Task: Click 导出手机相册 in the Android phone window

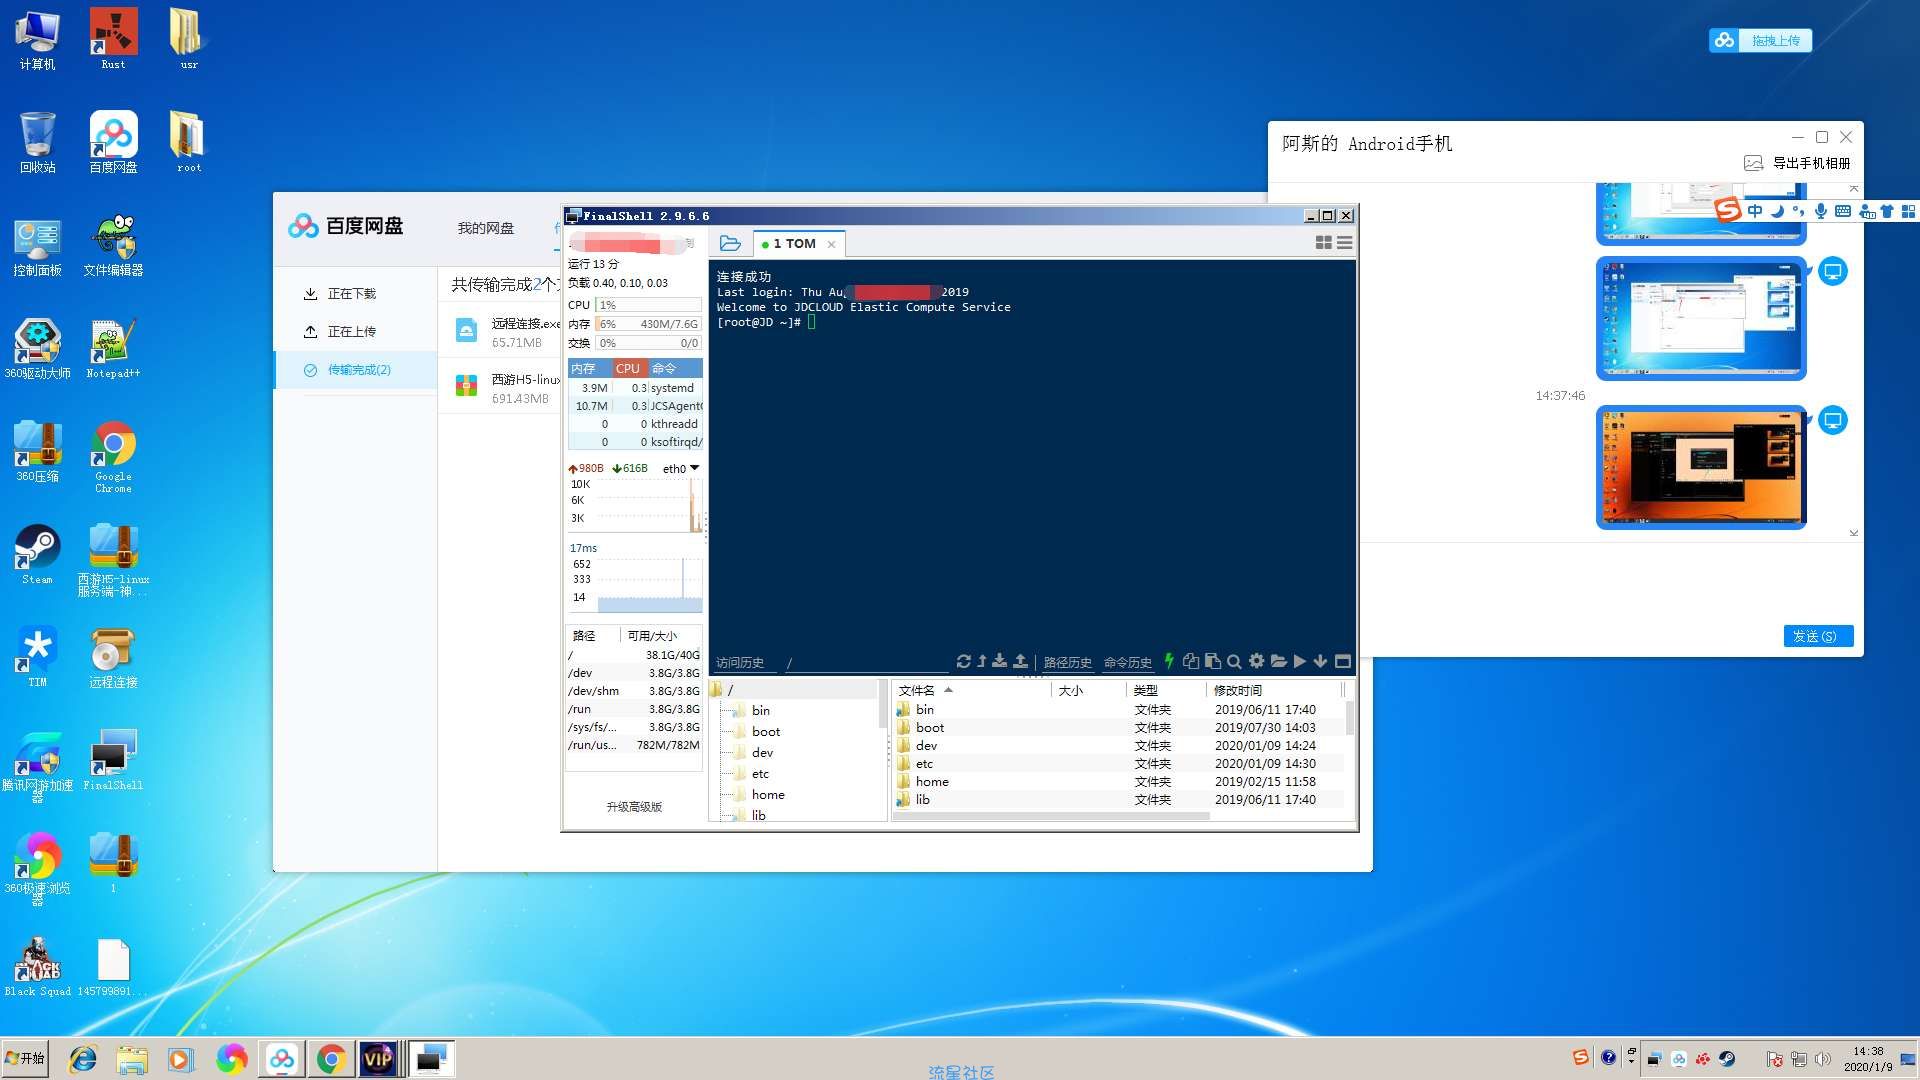Action: (1811, 163)
